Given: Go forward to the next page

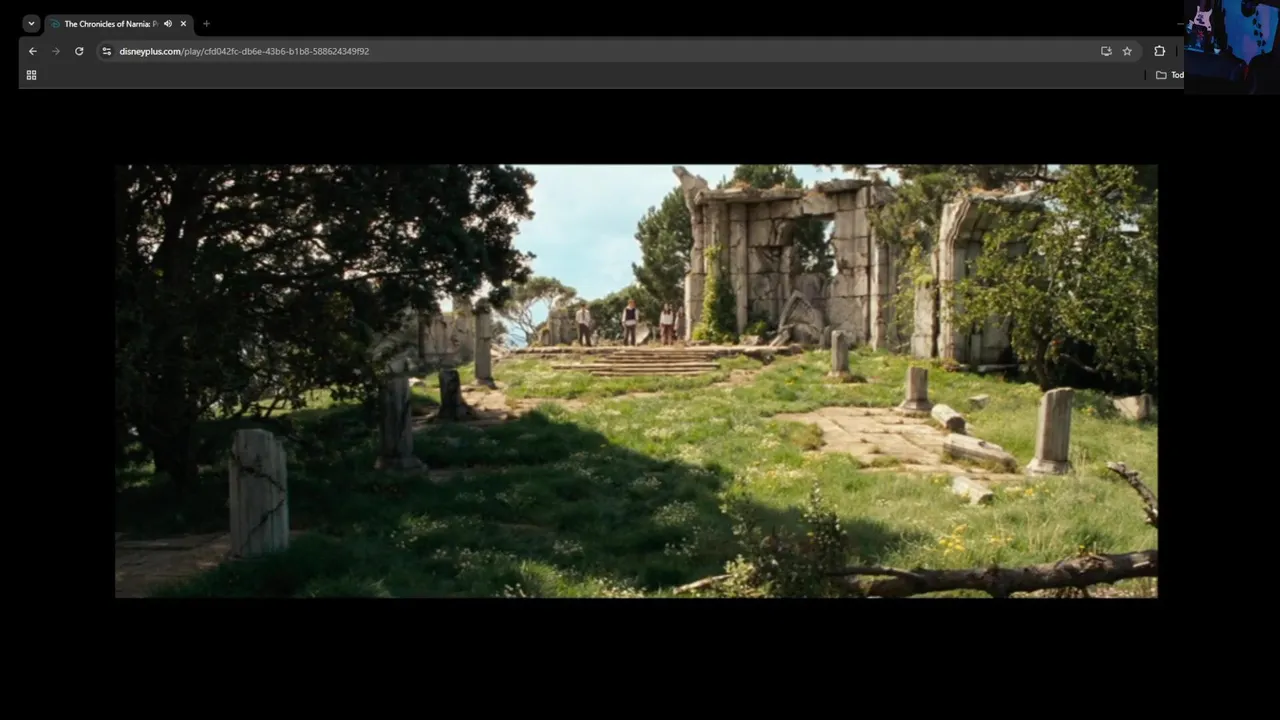Looking at the screenshot, I should [56, 51].
